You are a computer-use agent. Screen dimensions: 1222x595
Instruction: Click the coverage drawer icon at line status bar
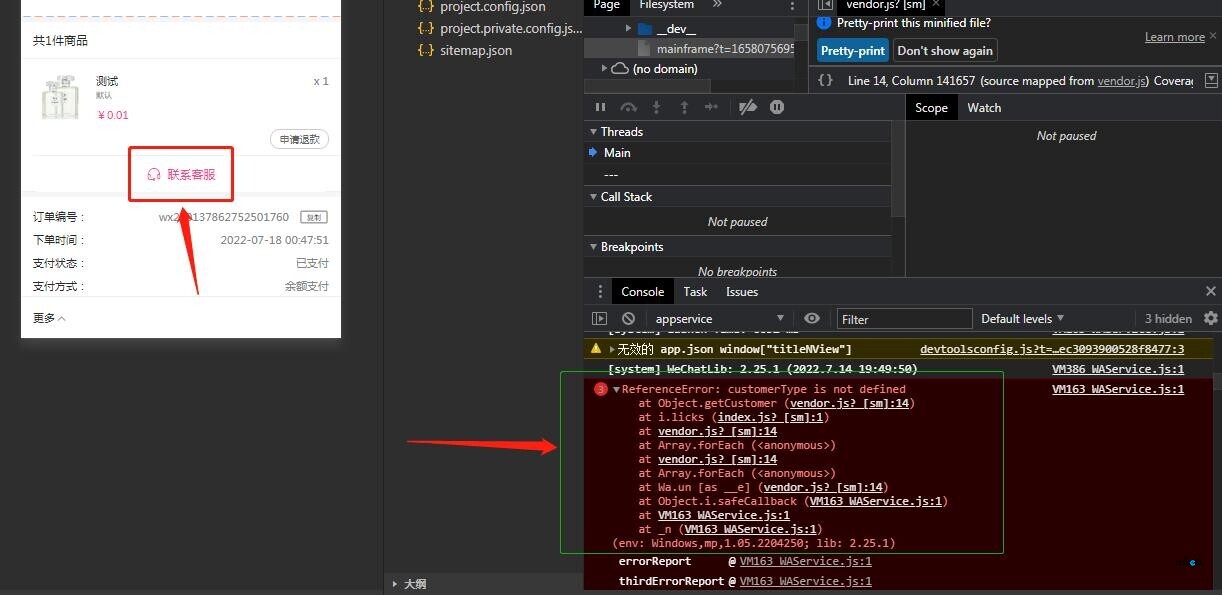1212,80
